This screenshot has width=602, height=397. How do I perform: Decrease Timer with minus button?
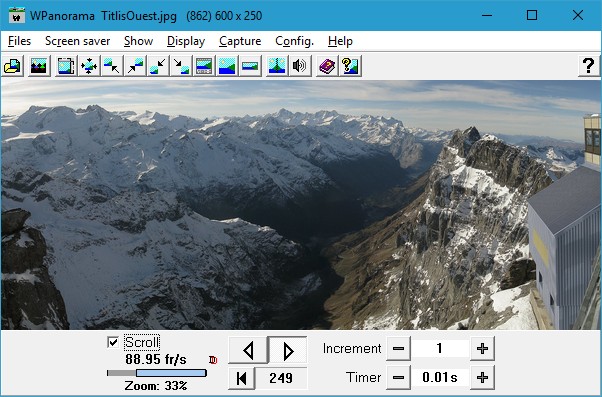pos(398,378)
